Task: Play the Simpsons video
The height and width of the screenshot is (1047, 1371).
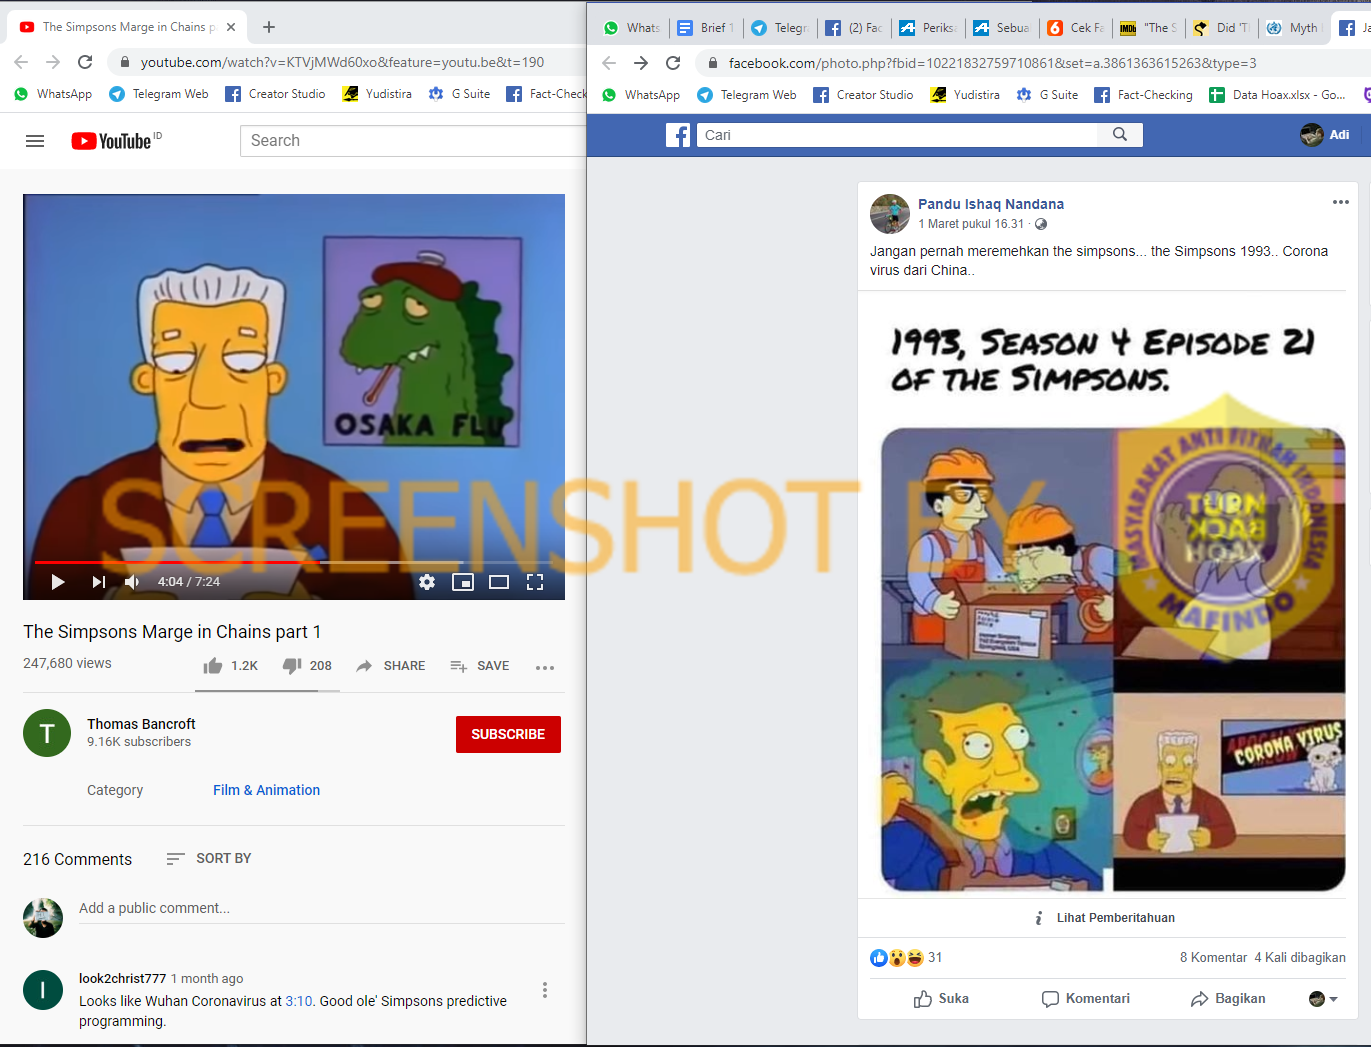Action: (x=58, y=582)
